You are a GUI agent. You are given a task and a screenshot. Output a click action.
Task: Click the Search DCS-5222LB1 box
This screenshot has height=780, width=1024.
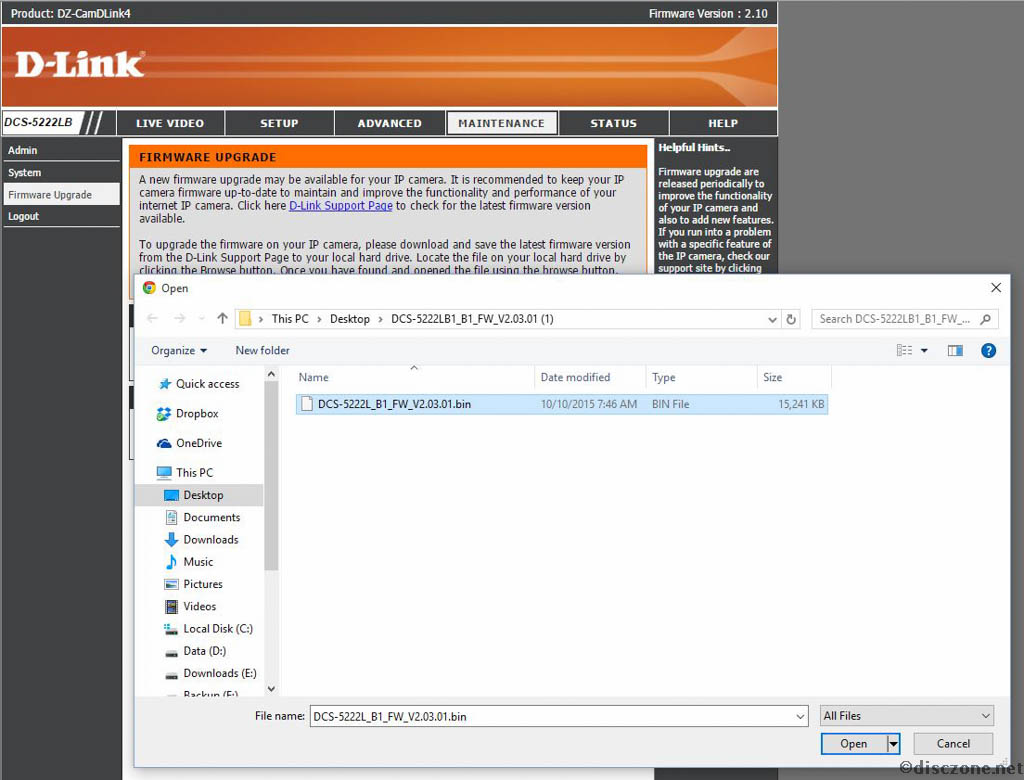[904, 319]
